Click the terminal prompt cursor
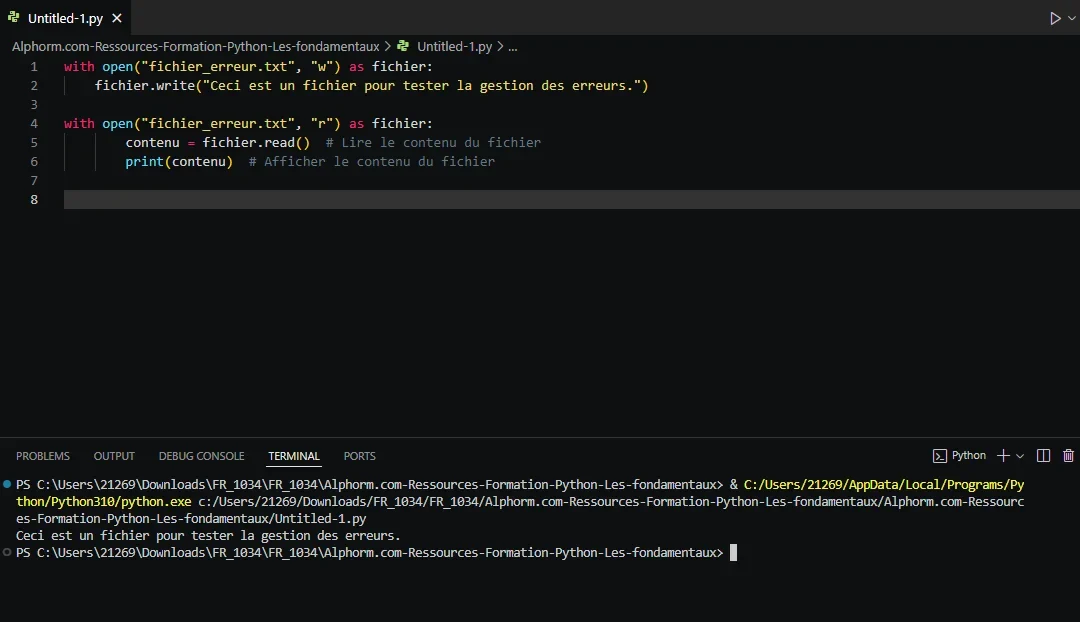The width and height of the screenshot is (1080, 622). coord(734,552)
